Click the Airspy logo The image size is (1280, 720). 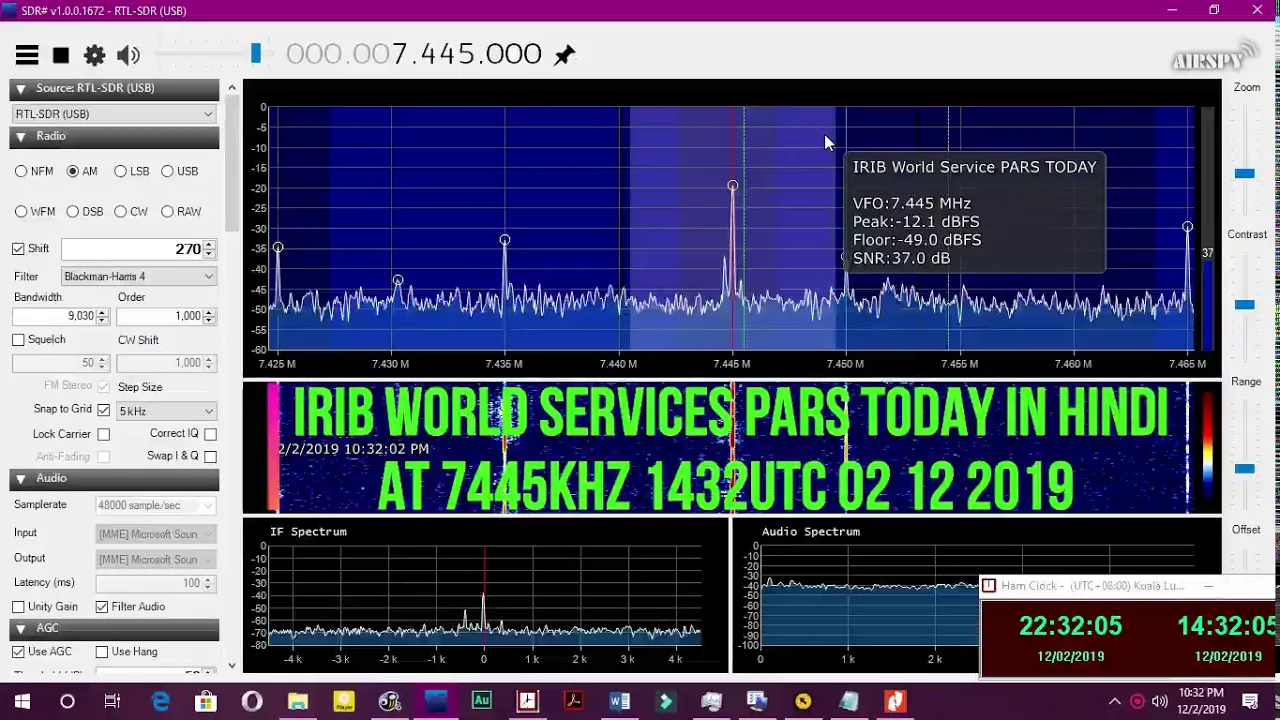click(x=1213, y=57)
